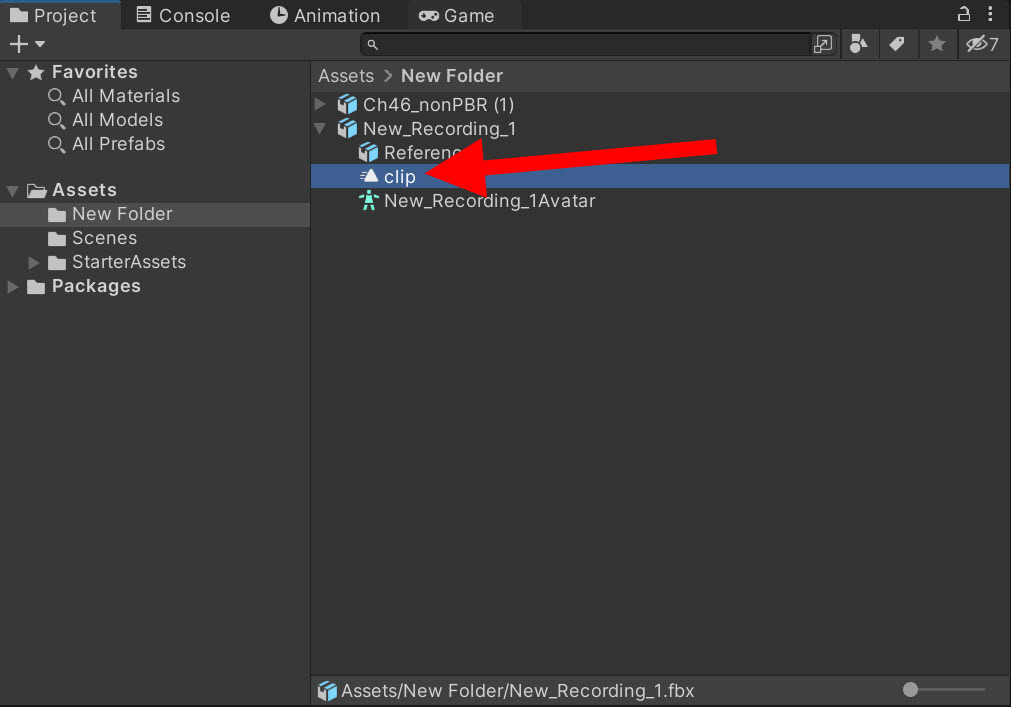The height and width of the screenshot is (707, 1011).
Task: Click the favorites star save search button
Action: (x=937, y=44)
